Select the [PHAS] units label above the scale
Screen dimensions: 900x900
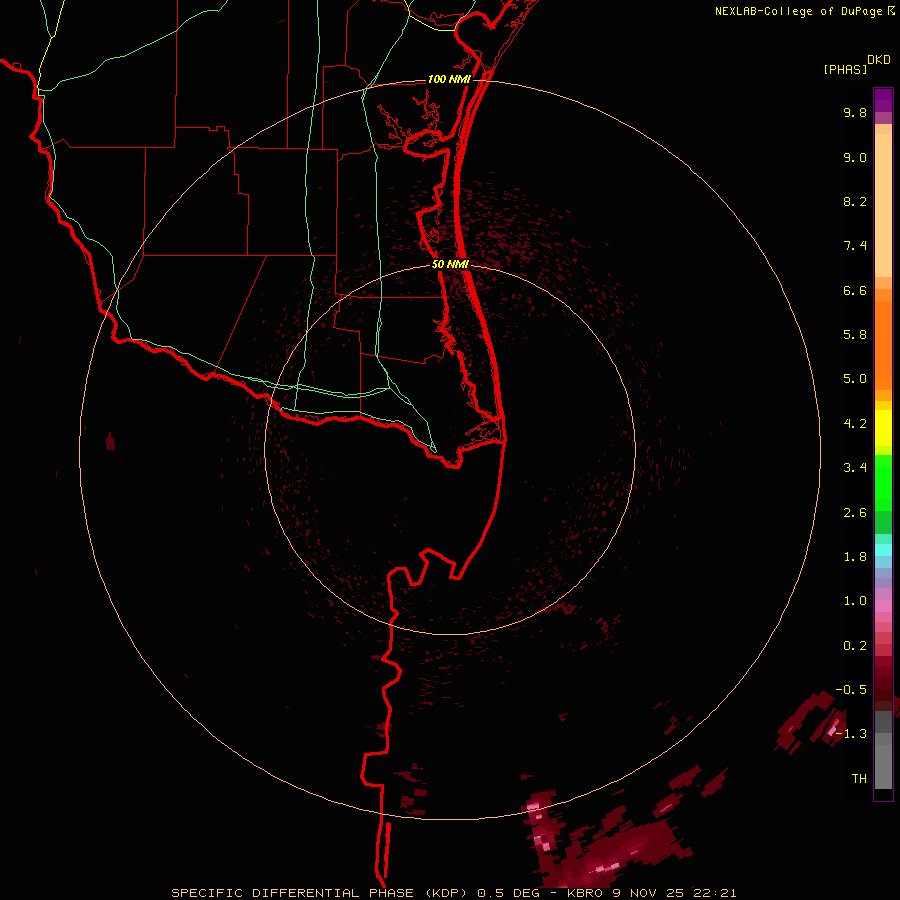(x=845, y=69)
